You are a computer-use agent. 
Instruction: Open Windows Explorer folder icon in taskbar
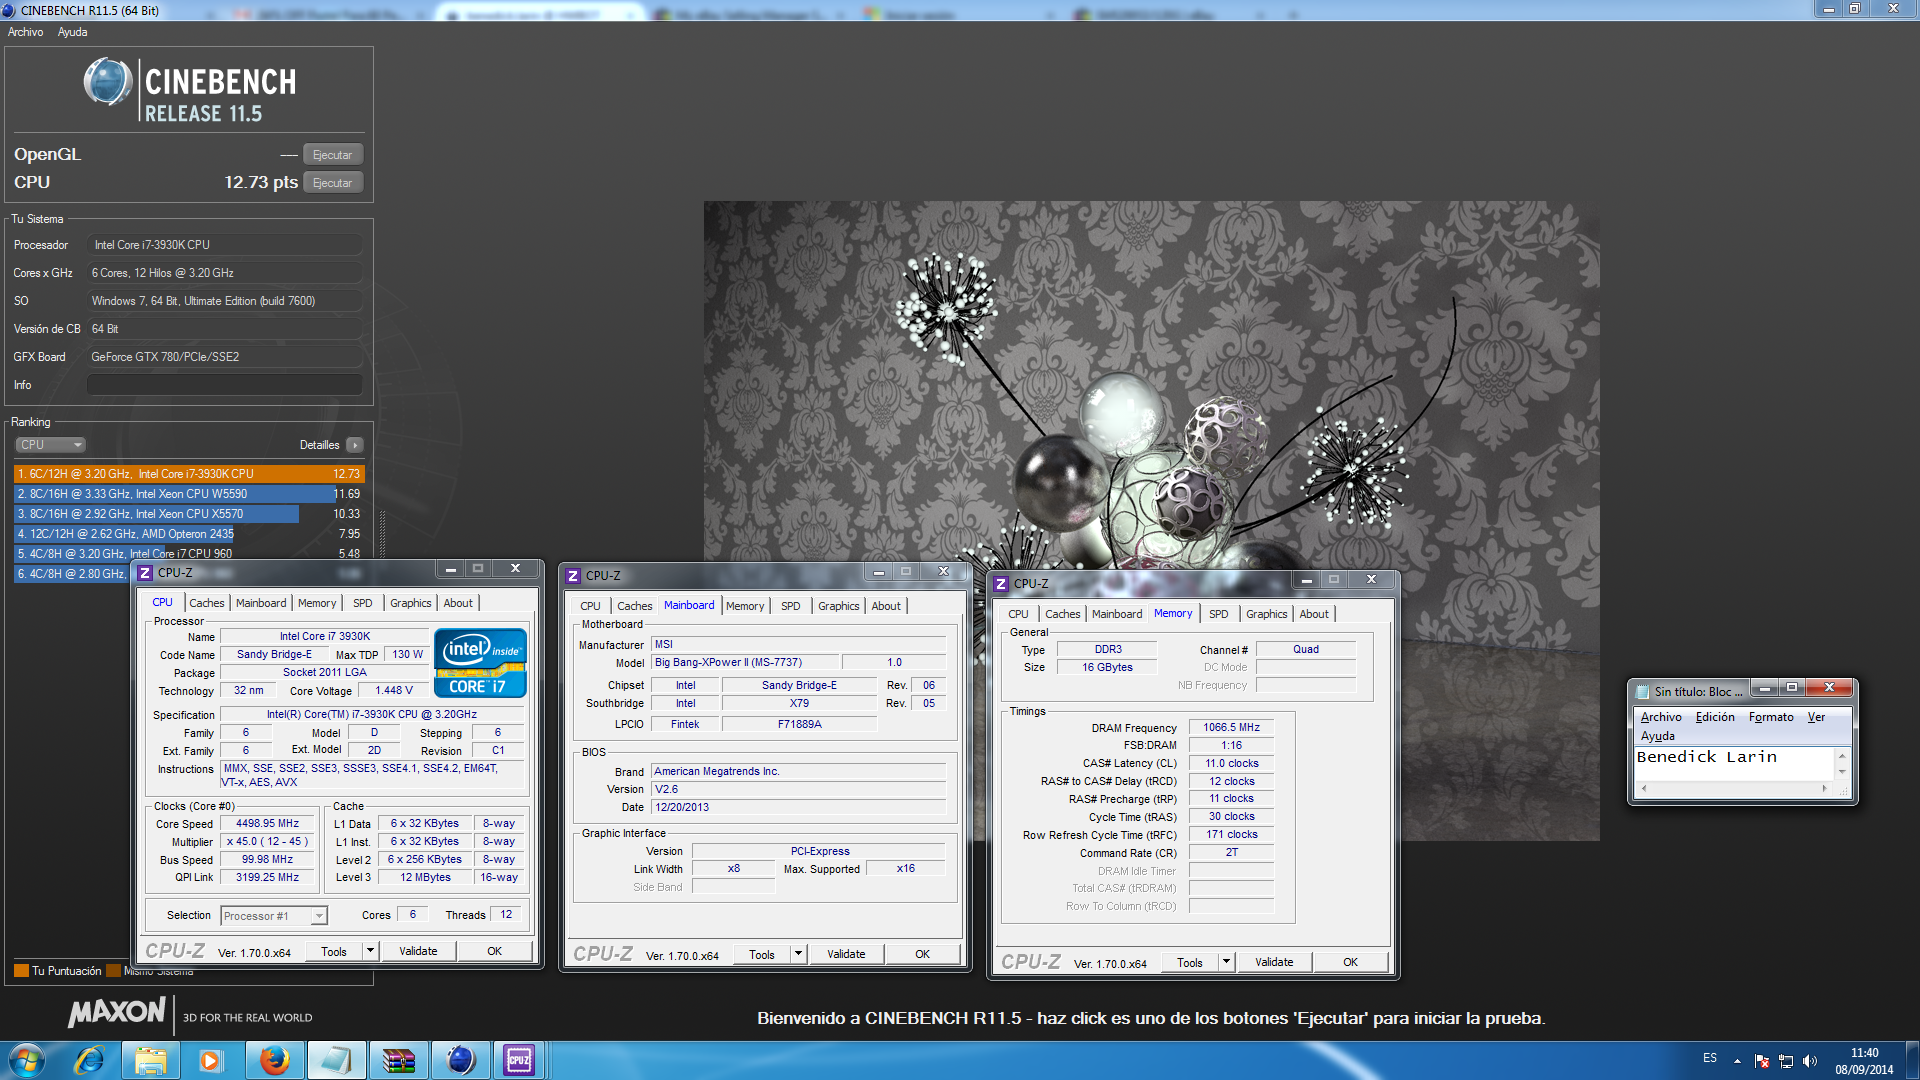pyautogui.click(x=151, y=1060)
